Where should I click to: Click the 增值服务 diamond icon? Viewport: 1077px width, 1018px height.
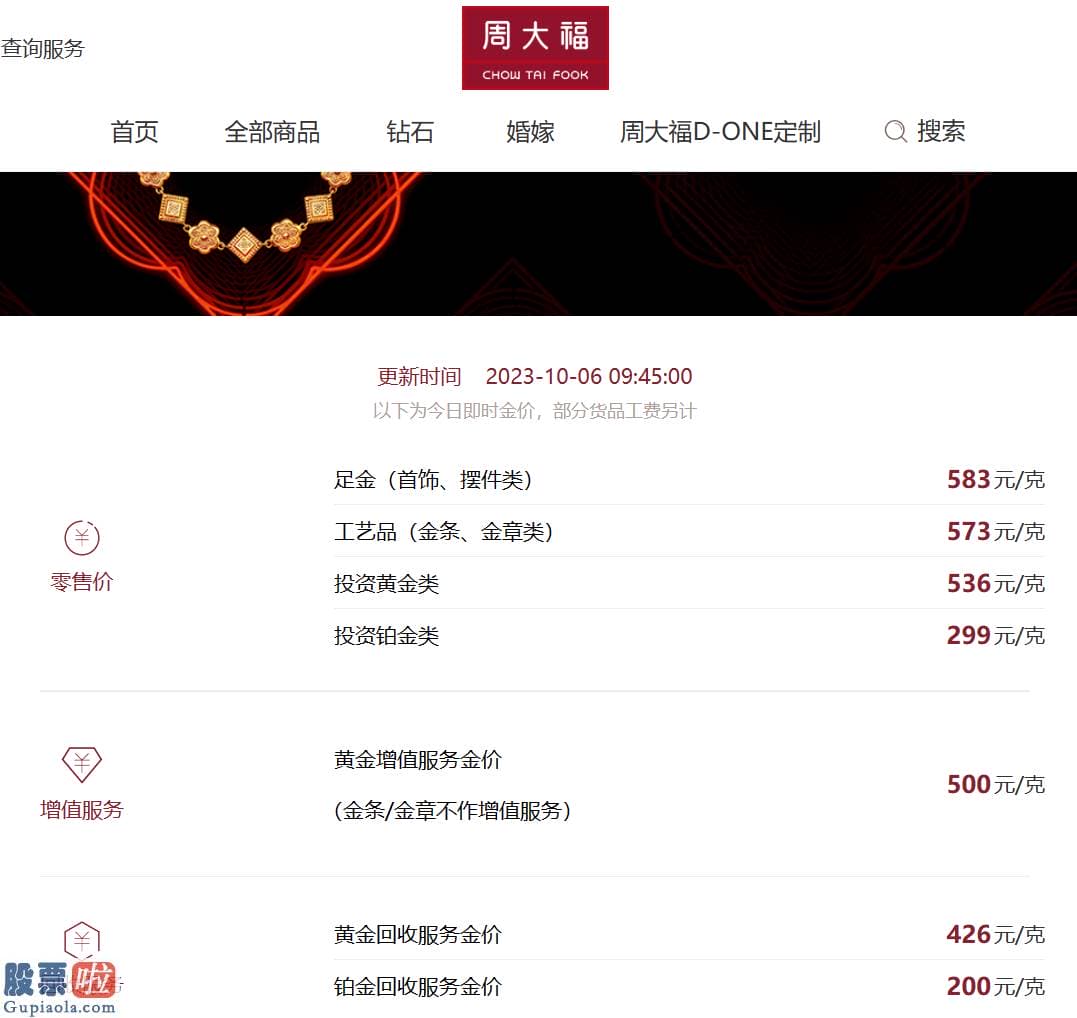[x=82, y=764]
